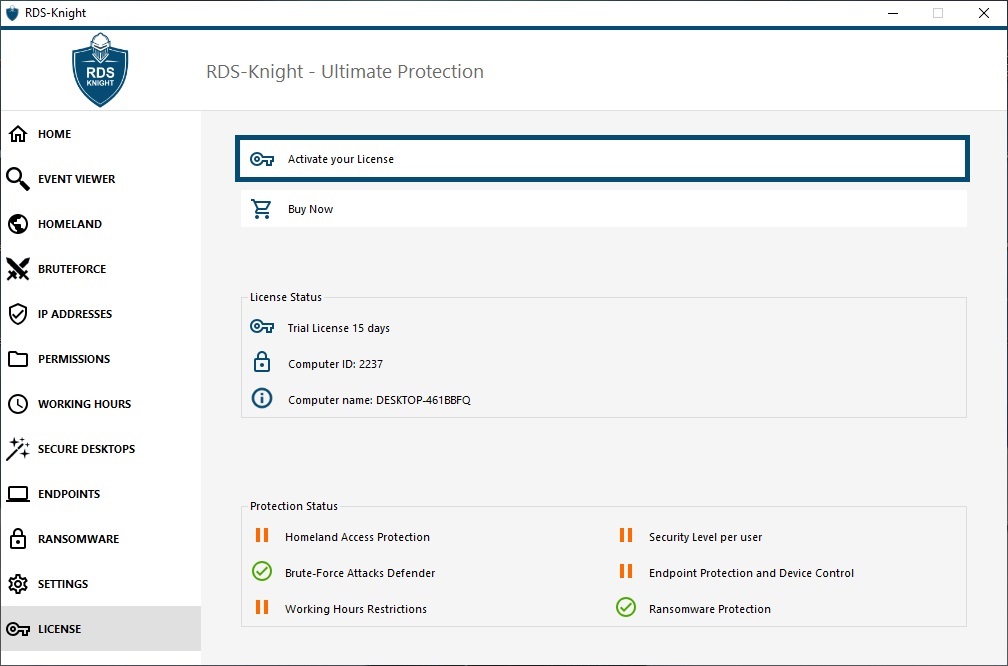Screen dimensions: 1008x666
Task: Click the Computer ID: 2237 text
Action: [336, 364]
